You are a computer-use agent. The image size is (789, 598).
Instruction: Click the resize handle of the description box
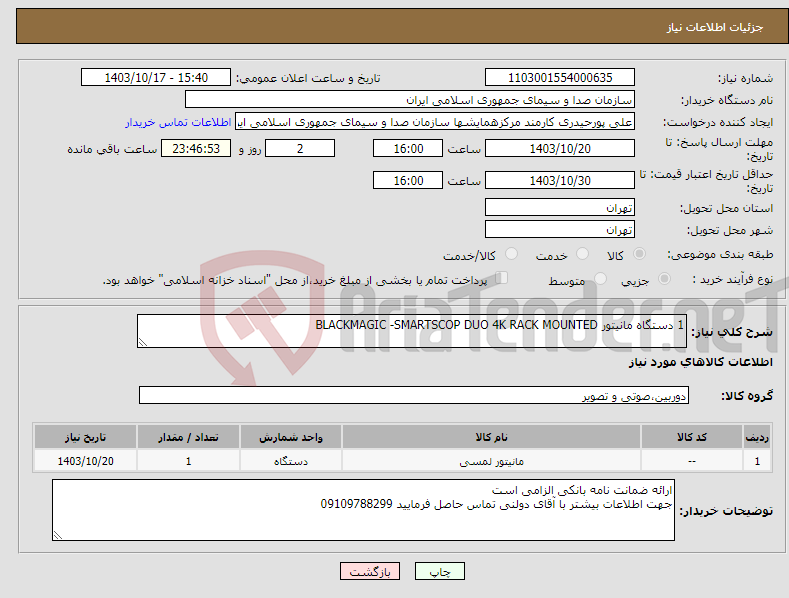point(143,342)
